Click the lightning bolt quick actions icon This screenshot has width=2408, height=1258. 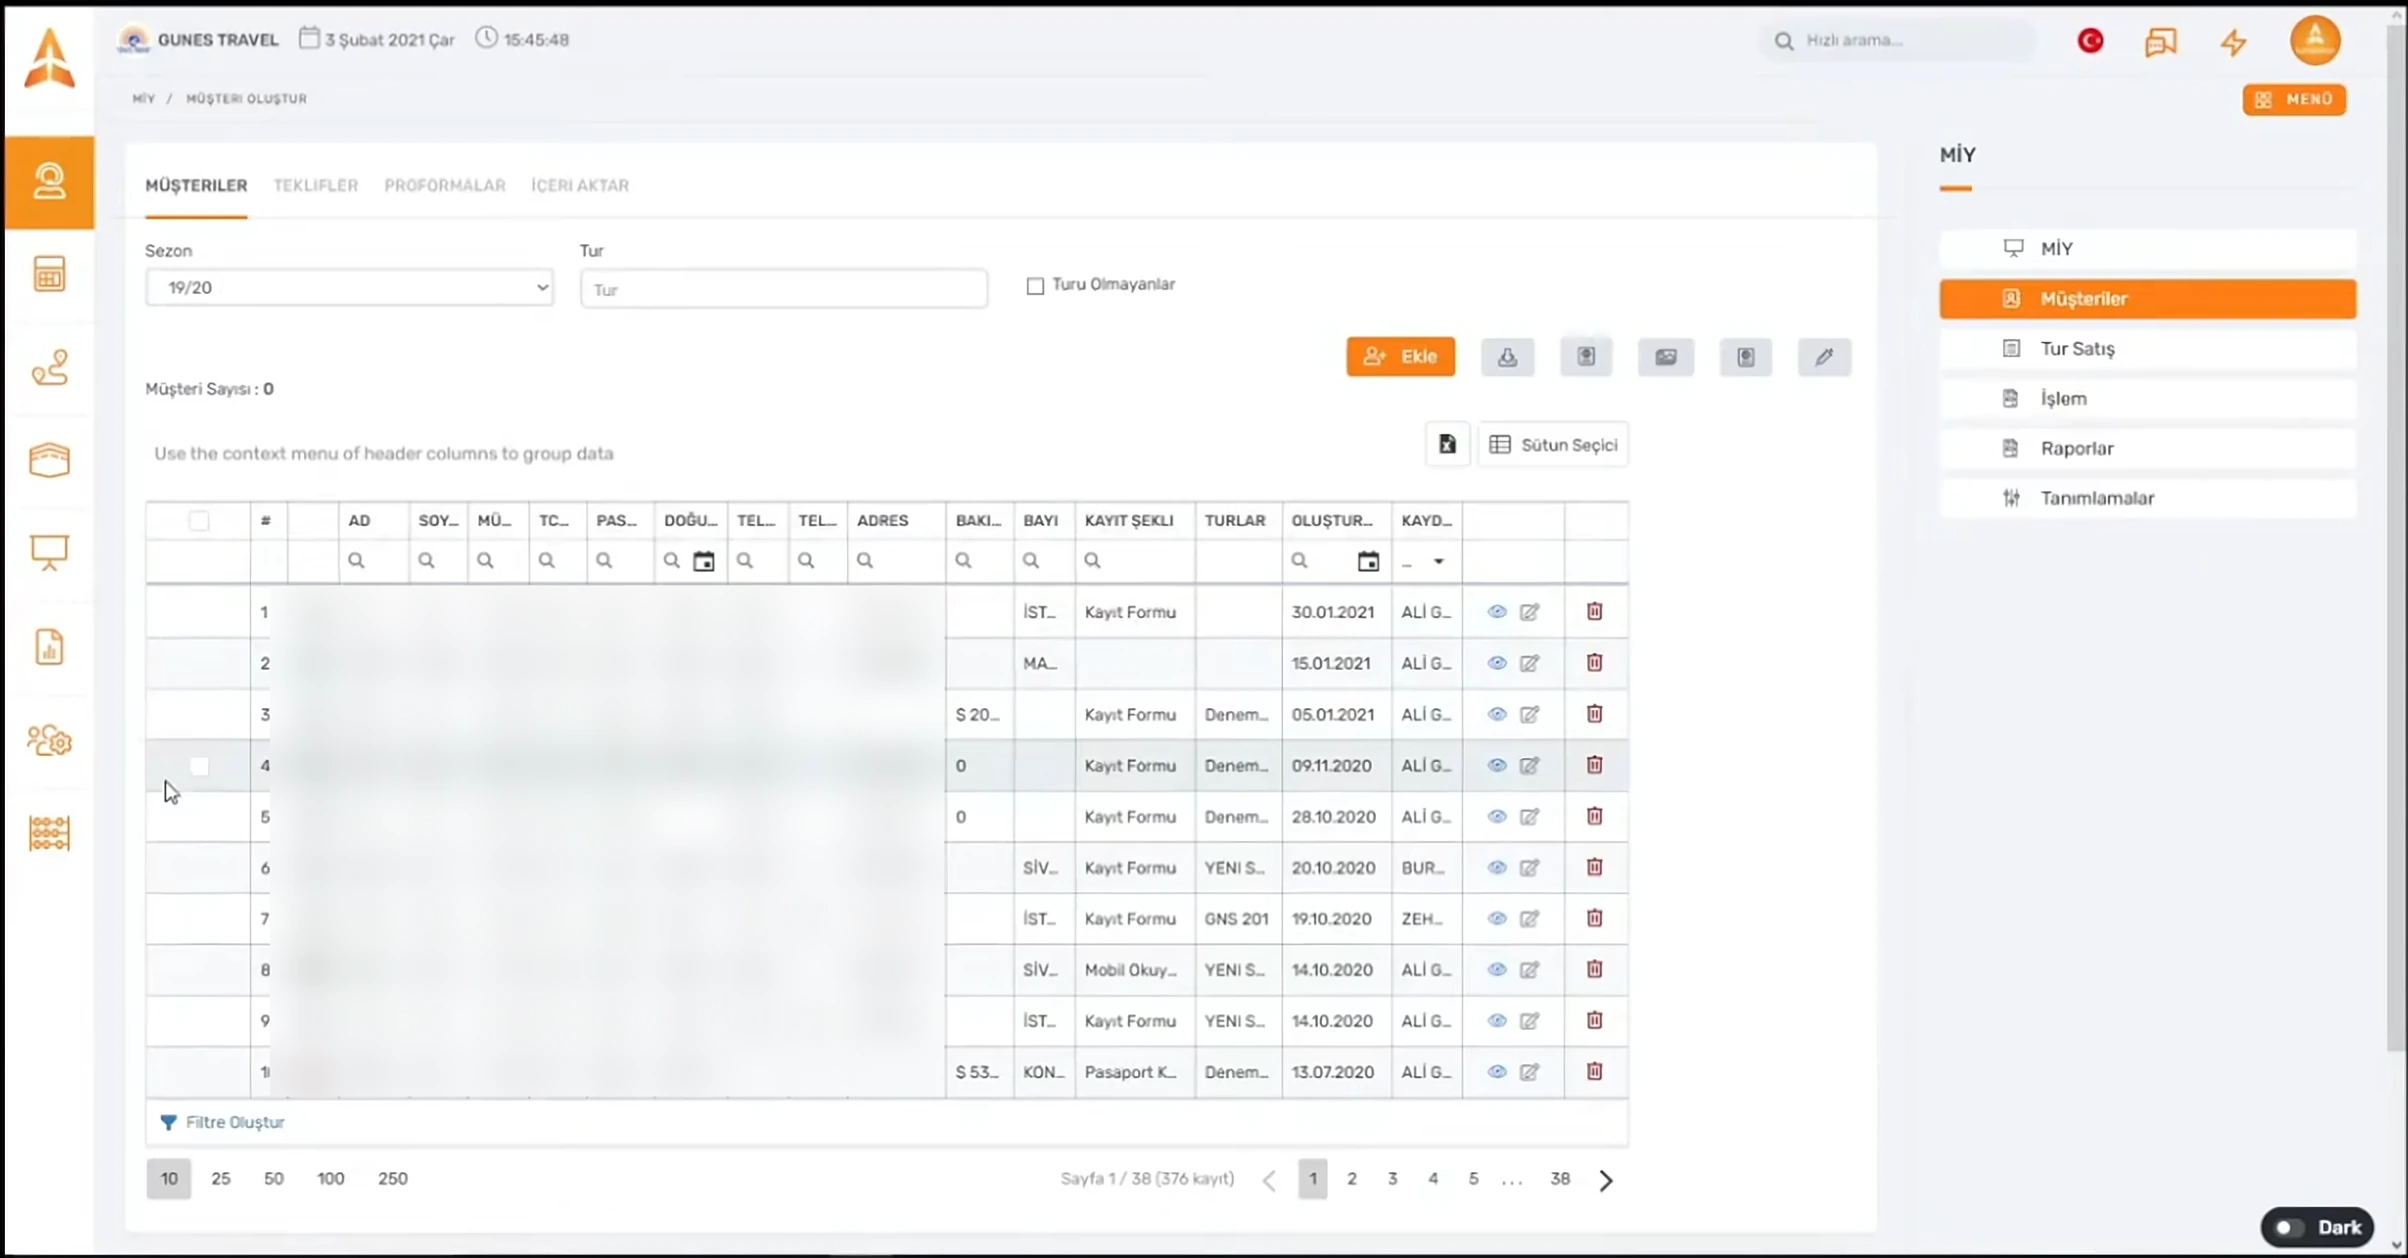pos(2234,41)
